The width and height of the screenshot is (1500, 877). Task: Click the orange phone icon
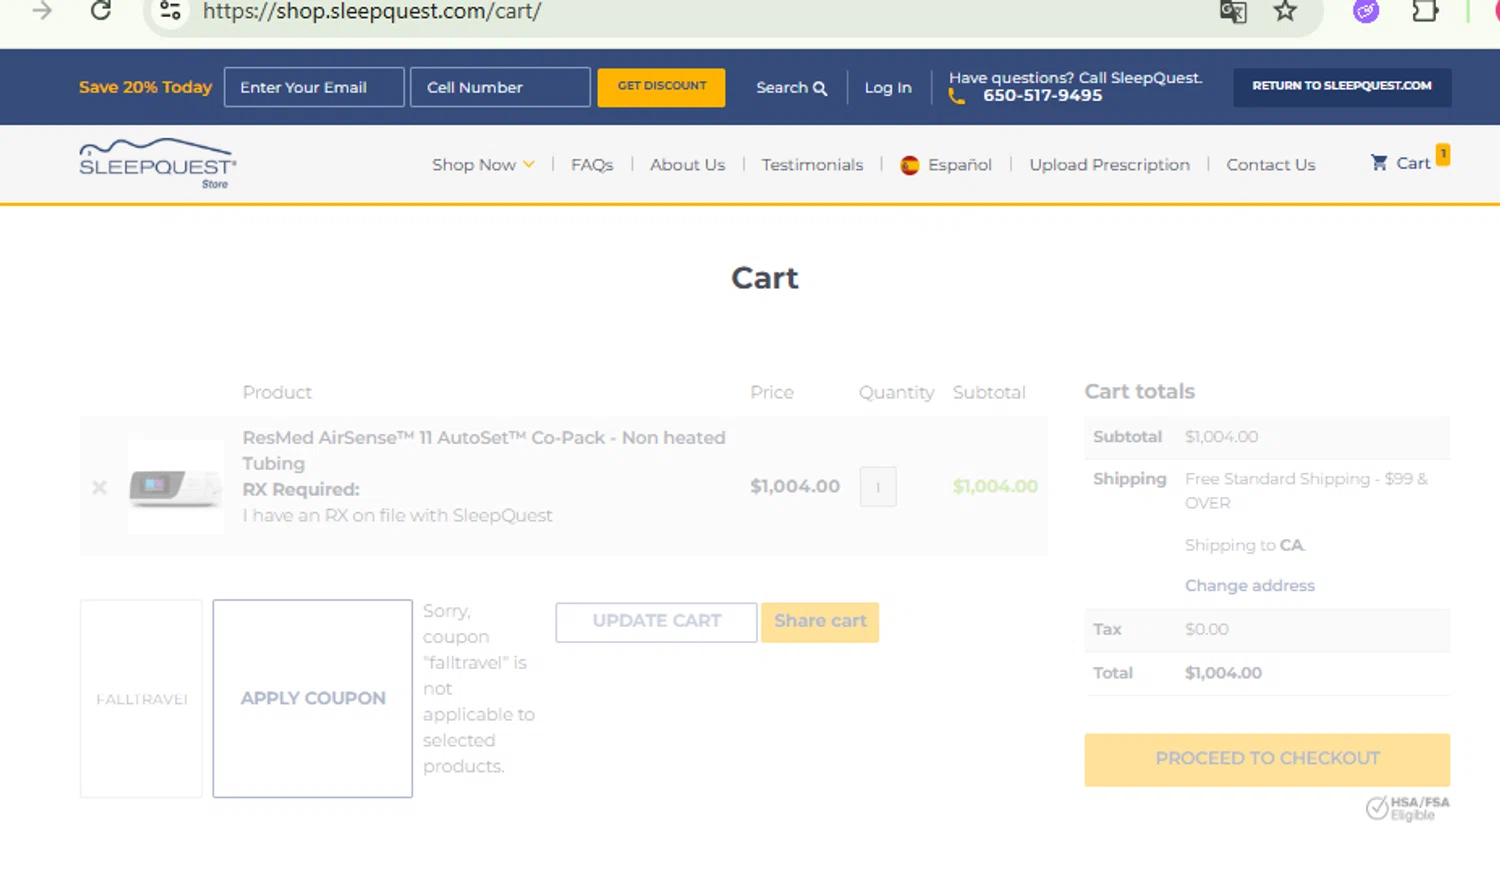[x=957, y=97]
